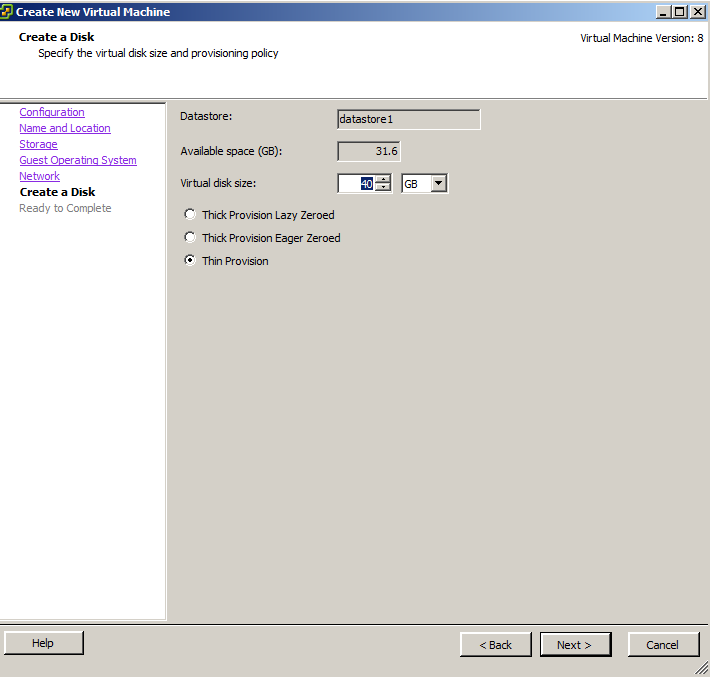Decrease virtual disk size with down arrow
The width and height of the screenshot is (710, 677).
coord(384,187)
